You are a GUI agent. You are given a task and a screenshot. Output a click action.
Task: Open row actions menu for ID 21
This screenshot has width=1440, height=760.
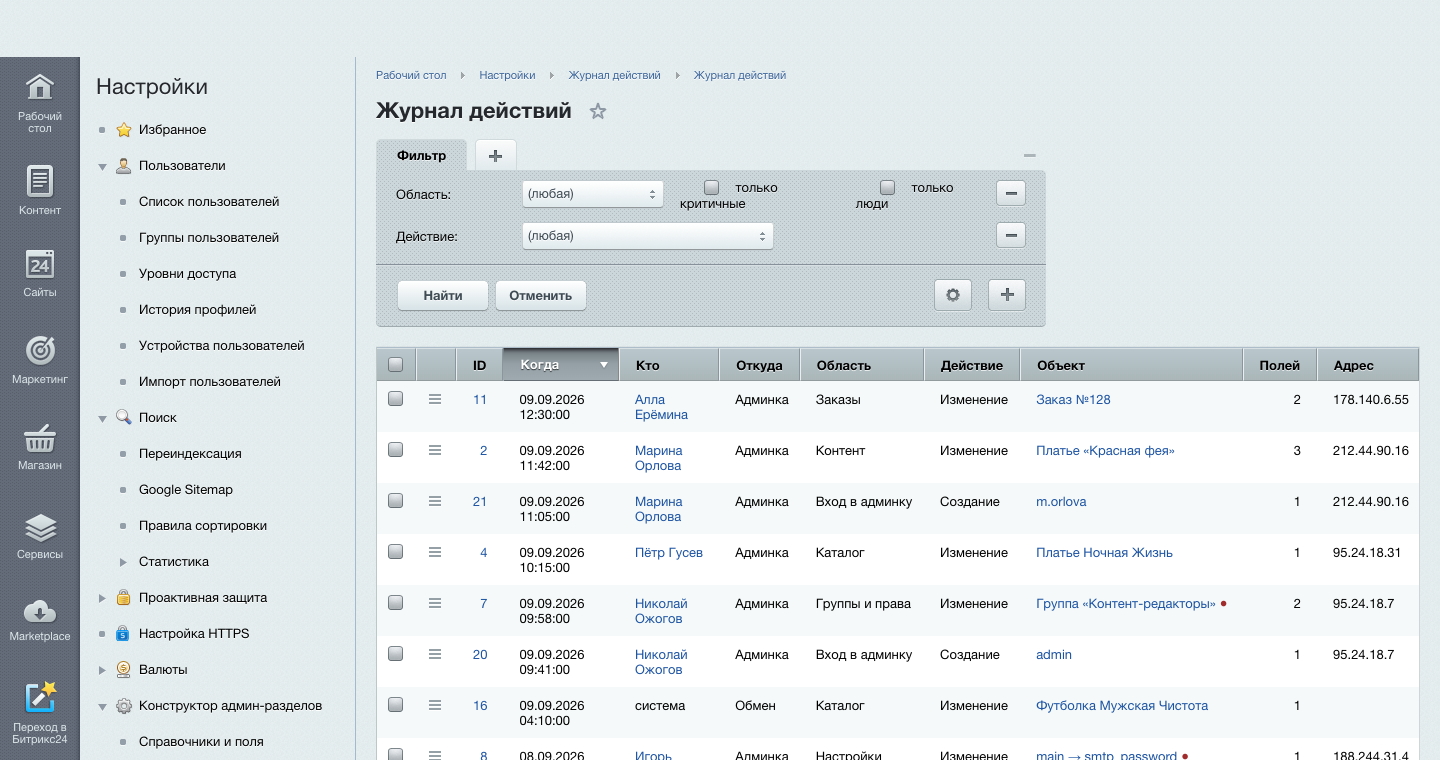point(435,501)
